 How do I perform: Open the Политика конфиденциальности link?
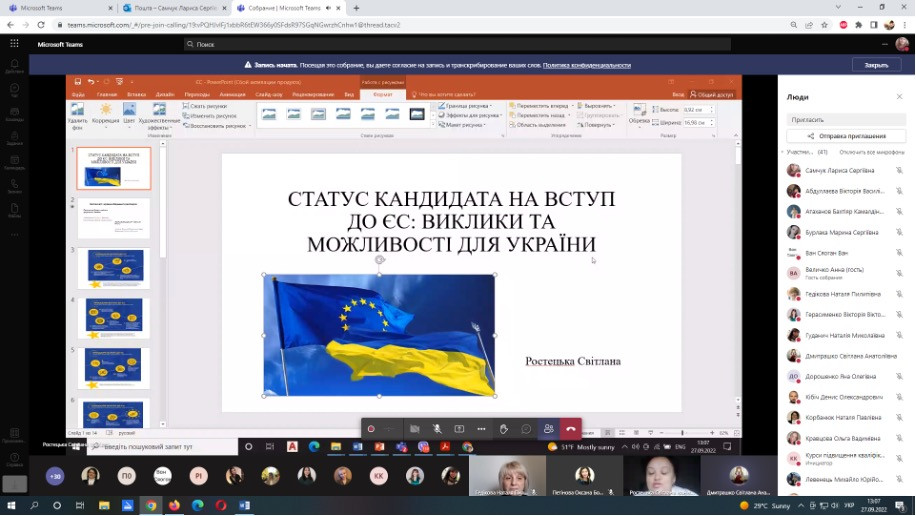pyautogui.click(x=587, y=65)
